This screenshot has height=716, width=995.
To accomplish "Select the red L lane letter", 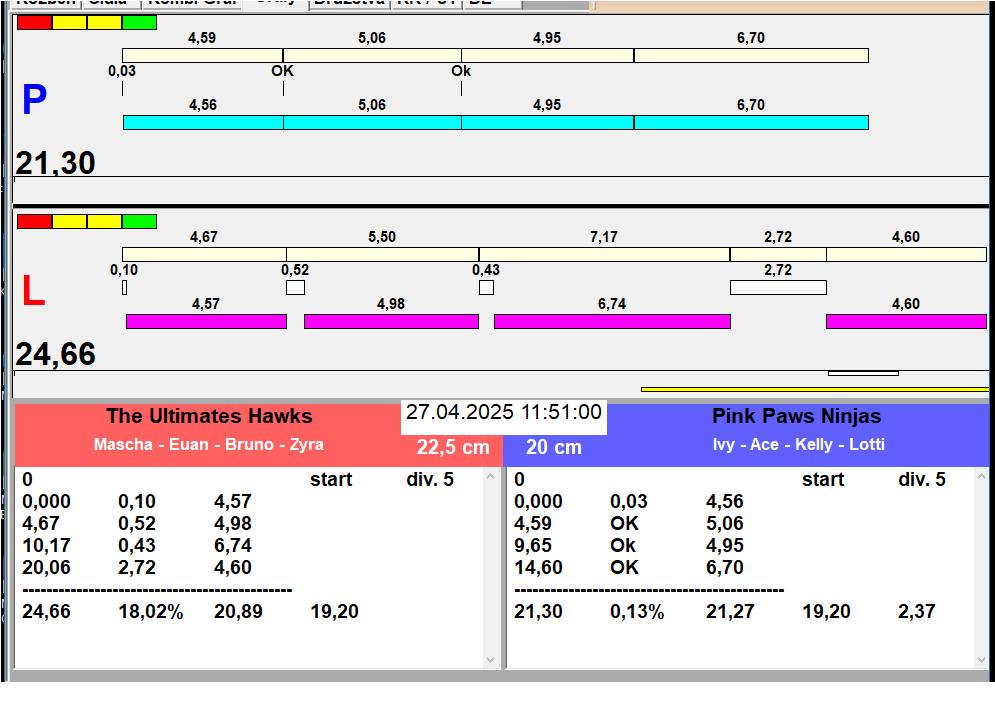I will point(33,292).
